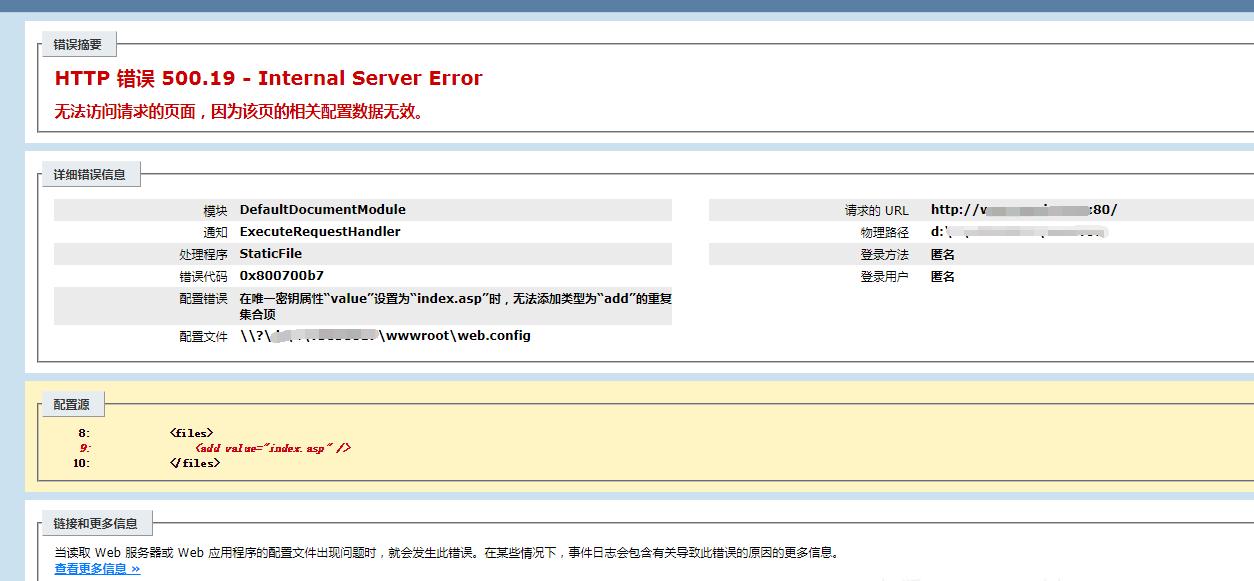Select the 错误摘要 section label
Screen dimensions: 1254x581
click(x=78, y=44)
